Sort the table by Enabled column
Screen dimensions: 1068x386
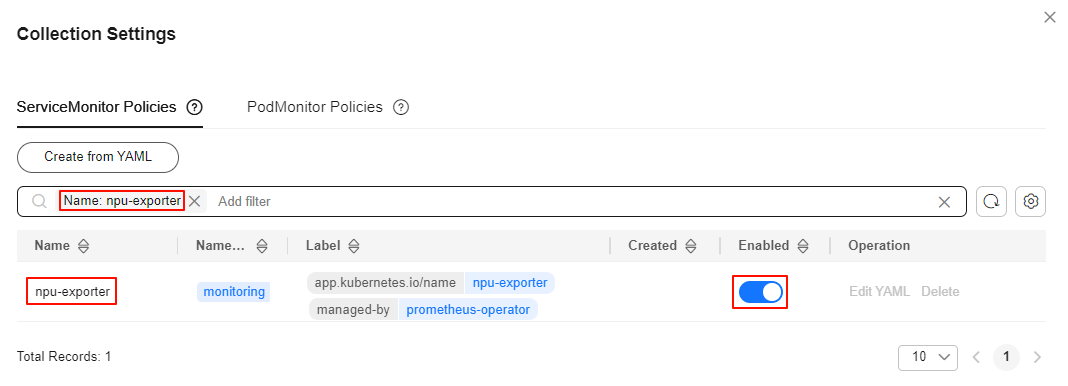tap(803, 246)
